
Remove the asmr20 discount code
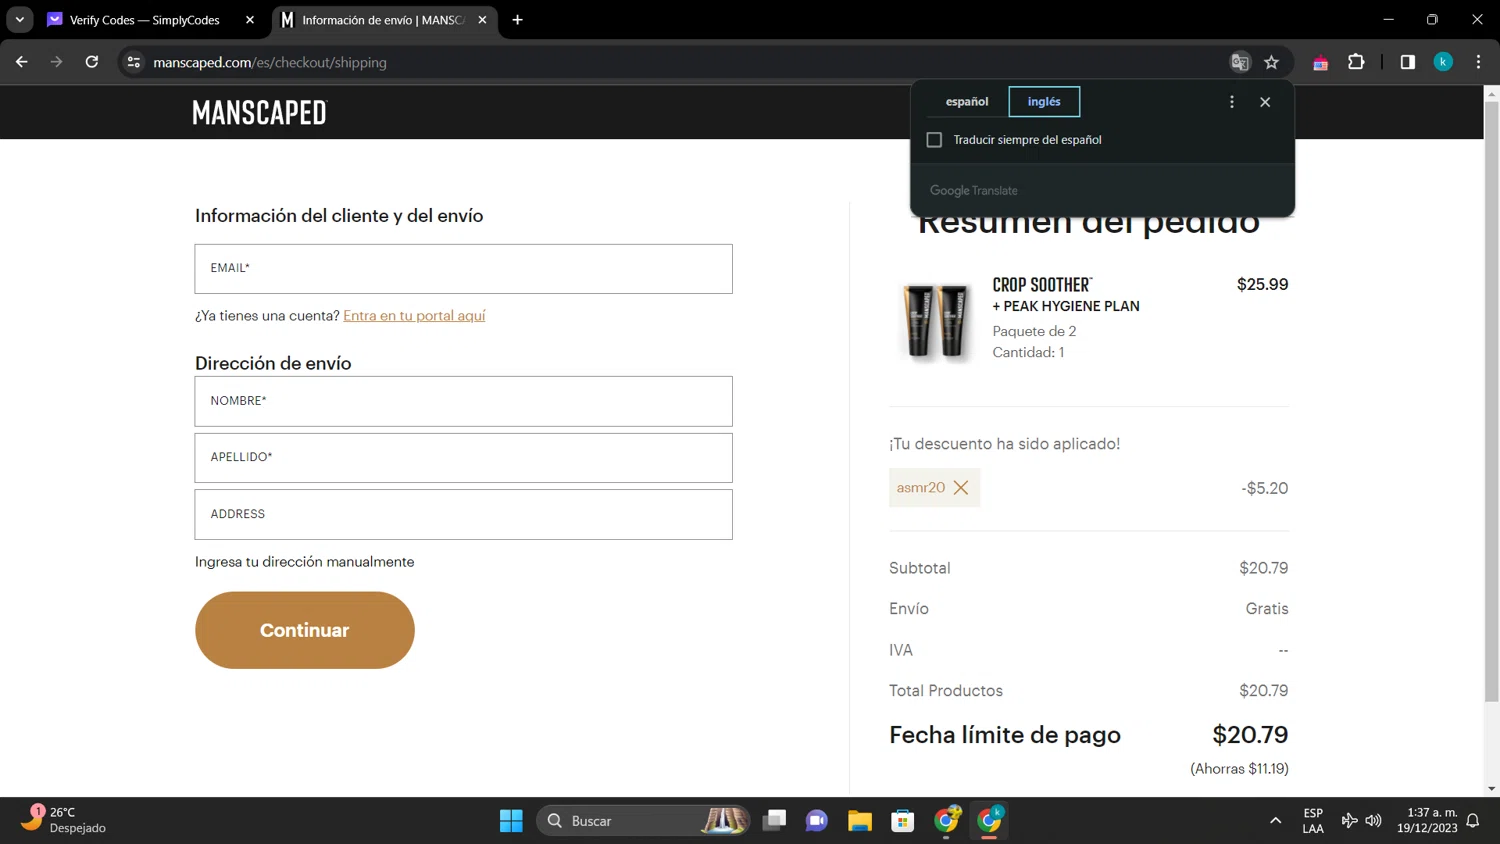tap(961, 488)
